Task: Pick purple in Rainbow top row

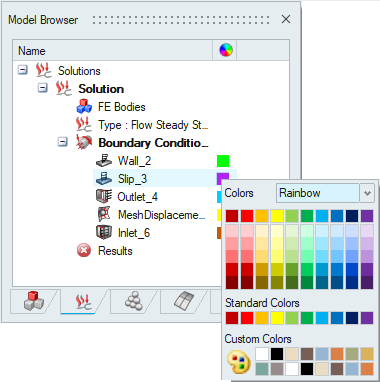Action: [x=367, y=216]
